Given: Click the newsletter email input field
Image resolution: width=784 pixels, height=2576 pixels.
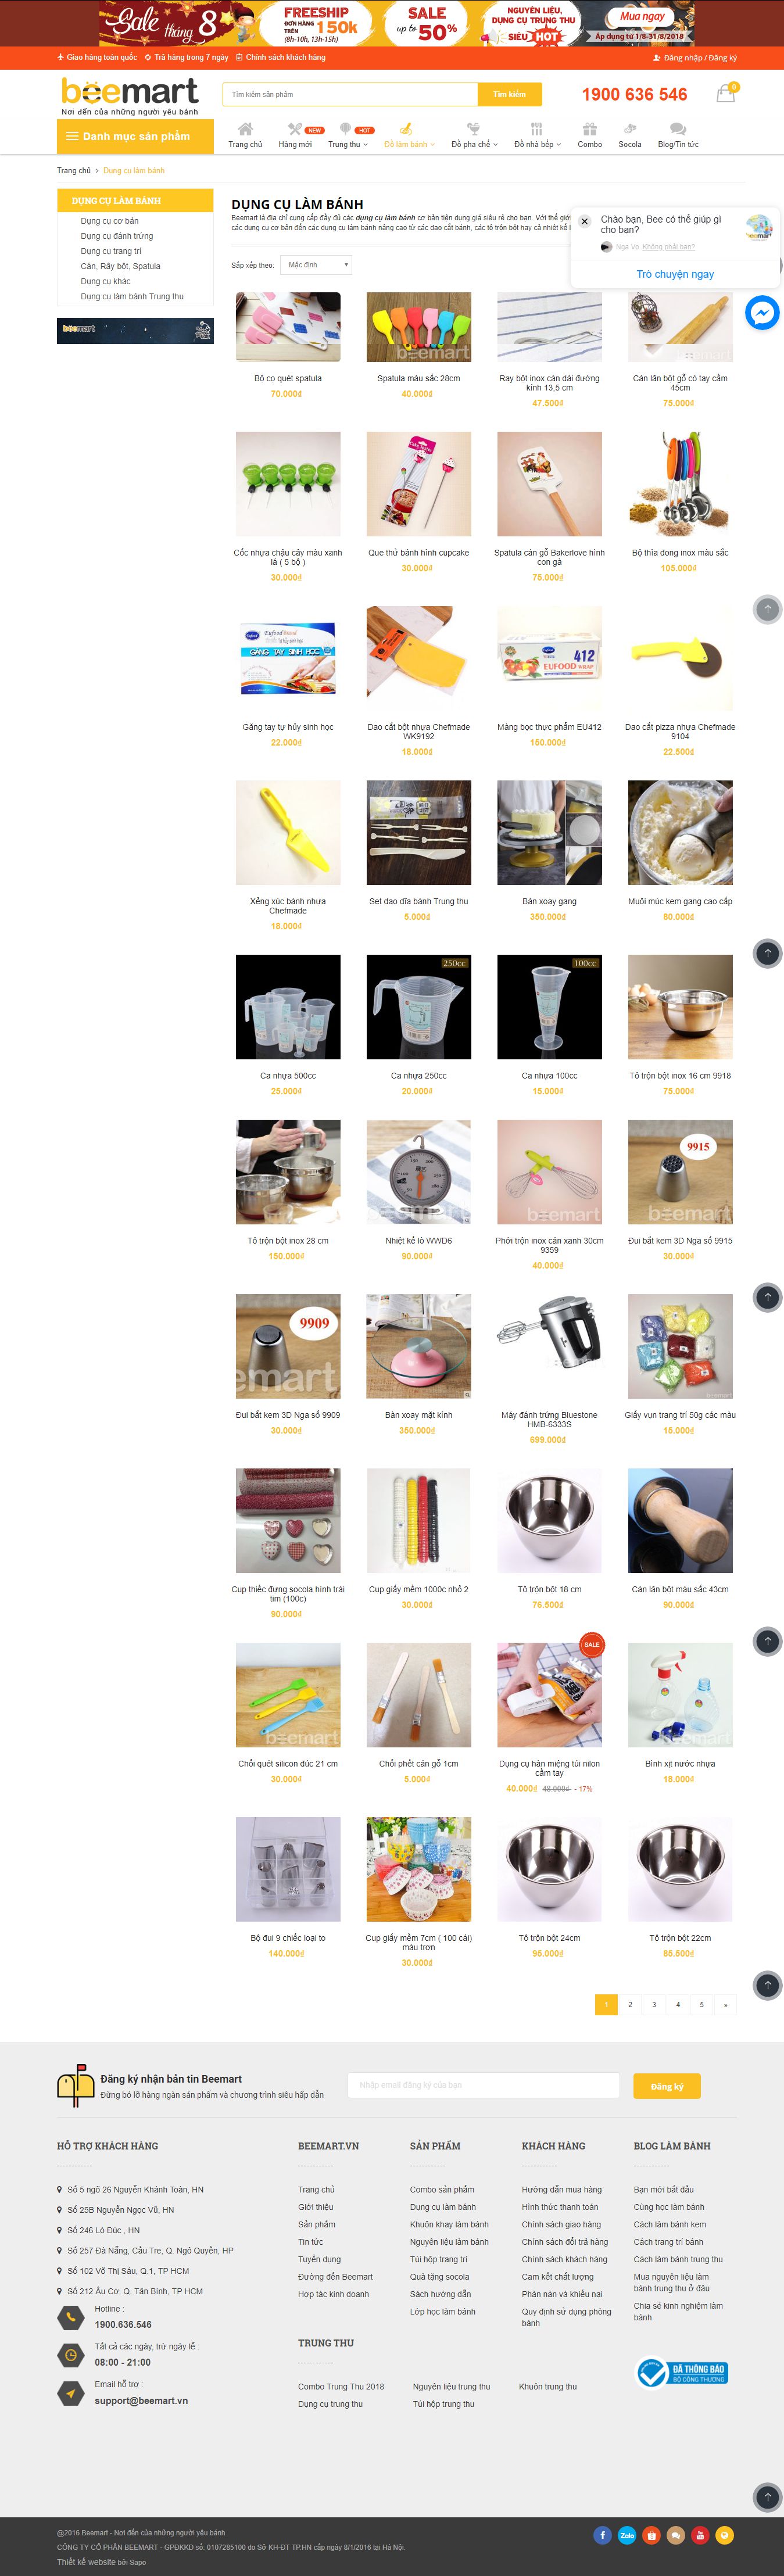Looking at the screenshot, I should point(484,2085).
